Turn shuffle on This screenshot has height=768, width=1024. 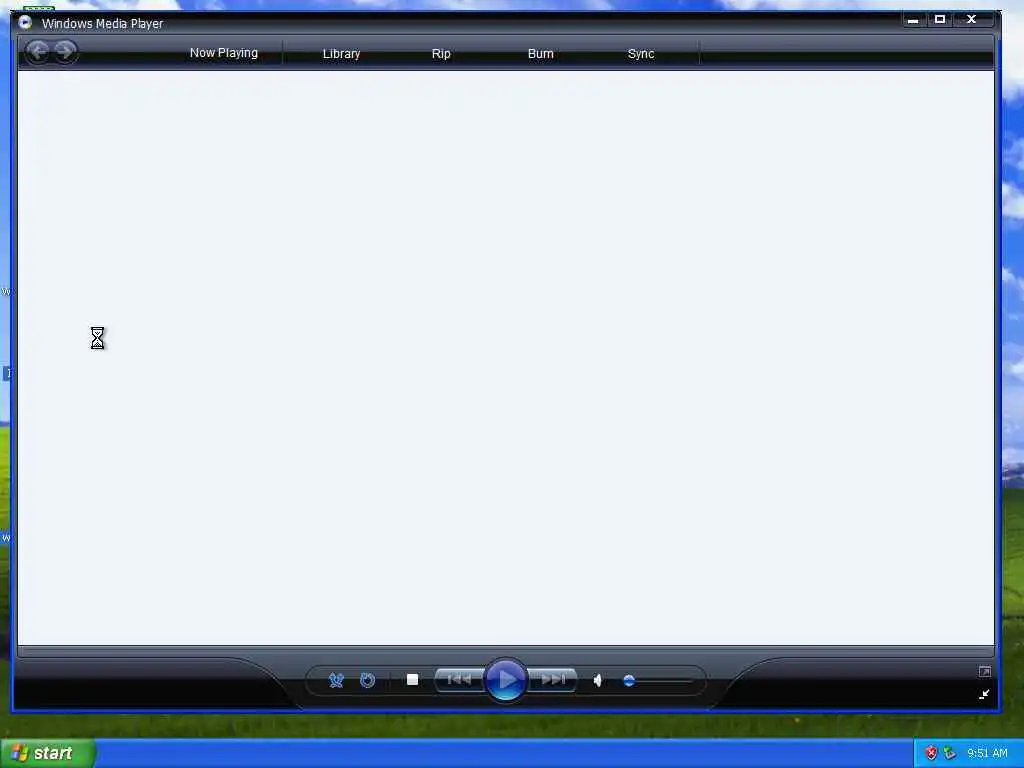tap(336, 680)
